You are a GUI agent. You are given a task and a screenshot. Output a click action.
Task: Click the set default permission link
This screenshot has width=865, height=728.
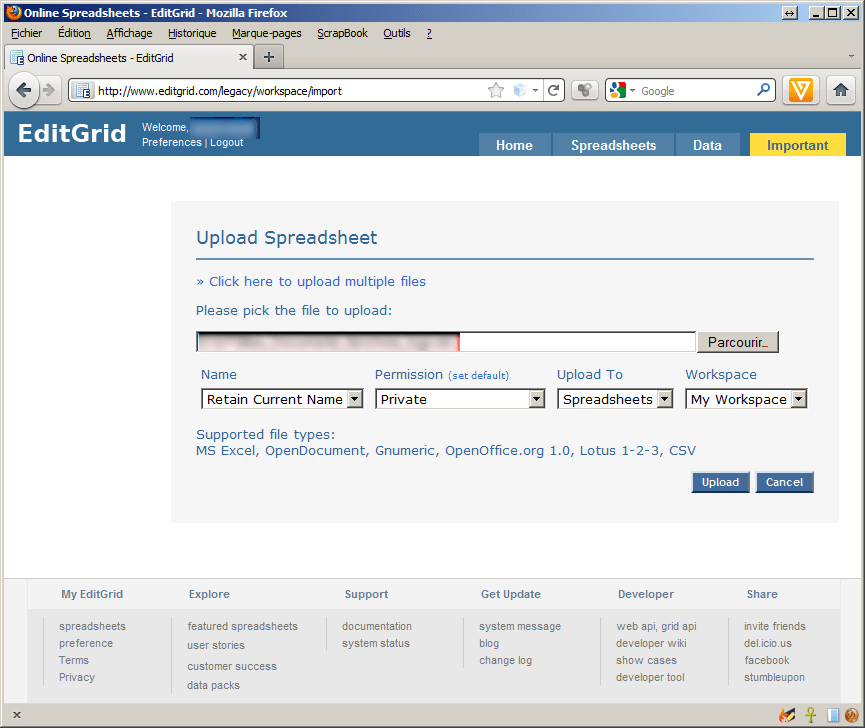tap(478, 376)
